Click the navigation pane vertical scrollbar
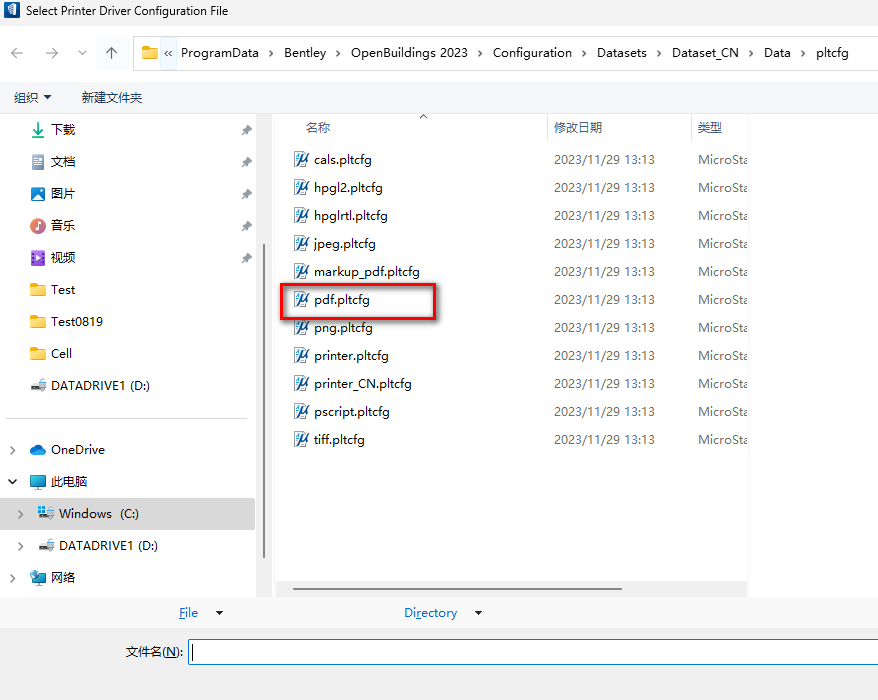The width and height of the screenshot is (878, 700). (264, 401)
